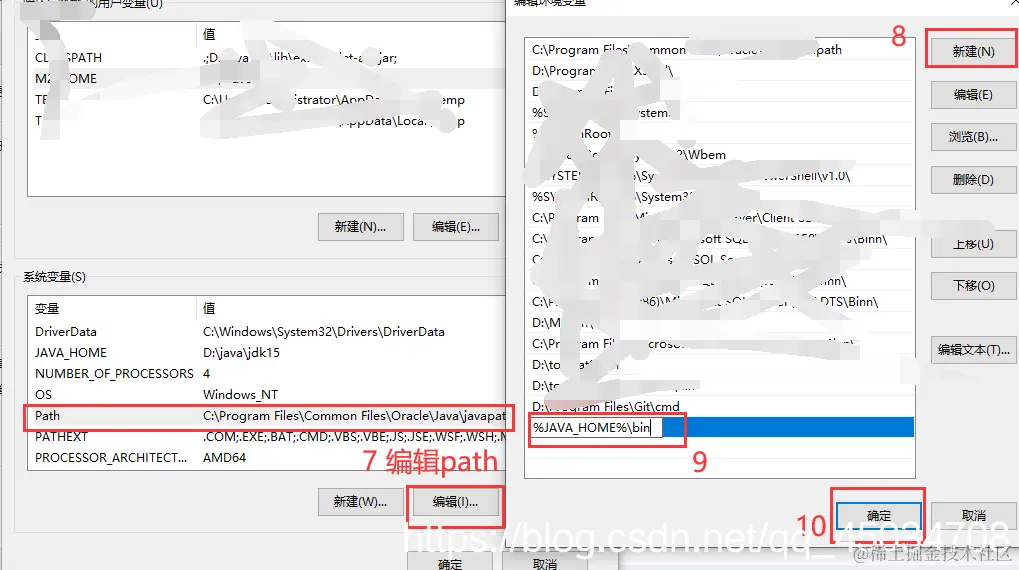
Task: Click the 下移(O) button
Action: coord(973,285)
